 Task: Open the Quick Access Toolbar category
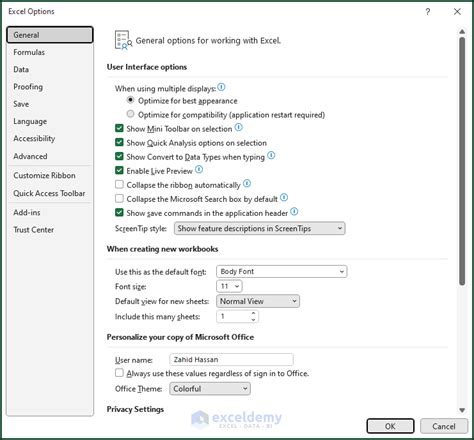pos(50,193)
